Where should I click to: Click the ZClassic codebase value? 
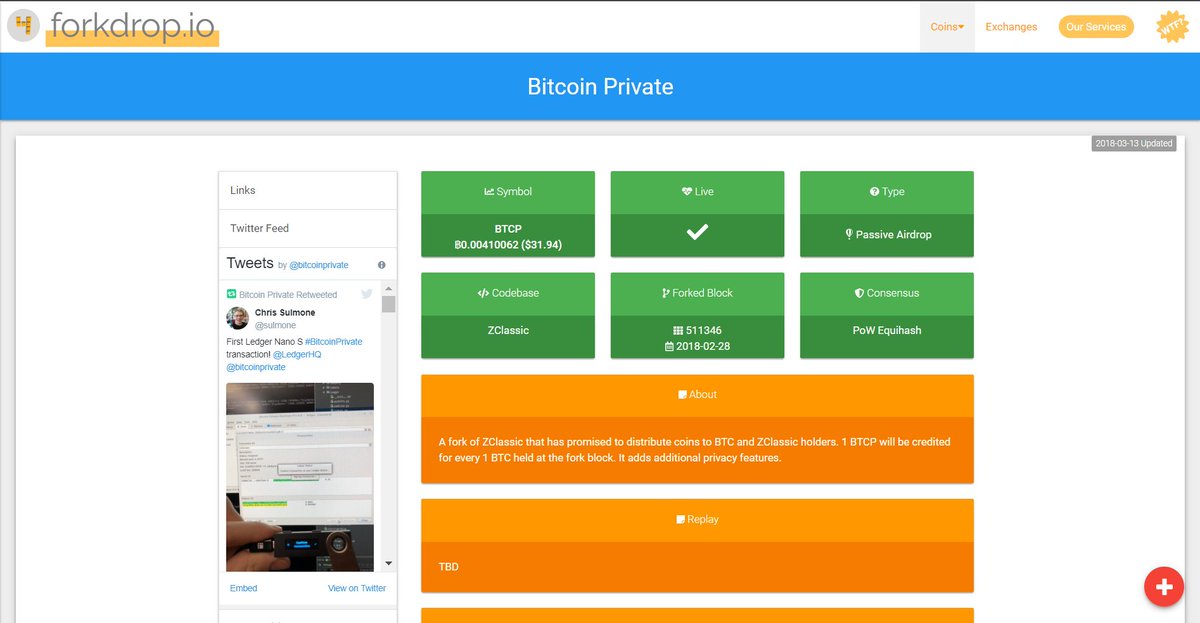(x=508, y=330)
